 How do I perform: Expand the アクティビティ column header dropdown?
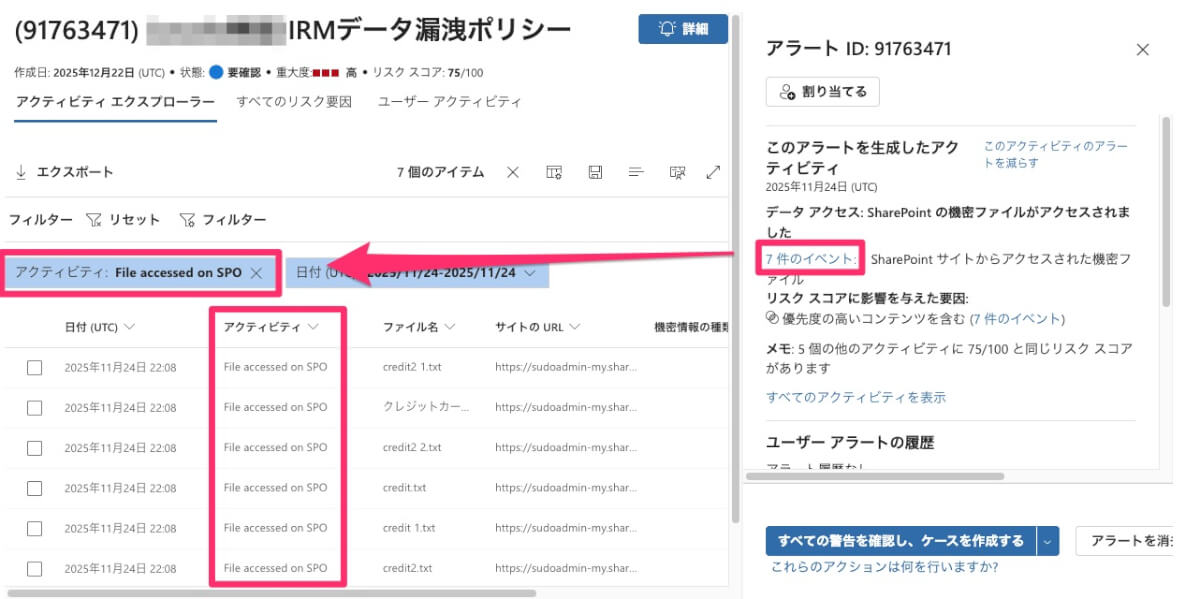(313, 327)
